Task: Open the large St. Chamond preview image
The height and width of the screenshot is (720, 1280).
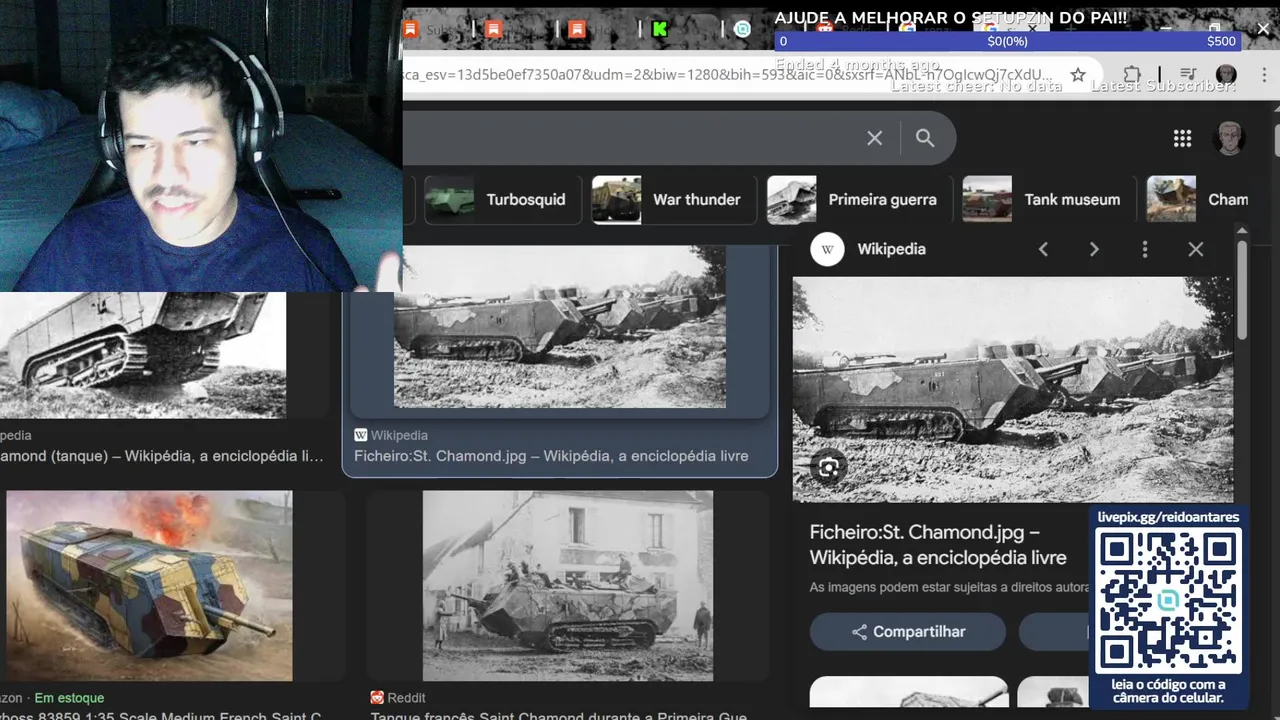Action: [x=1013, y=389]
